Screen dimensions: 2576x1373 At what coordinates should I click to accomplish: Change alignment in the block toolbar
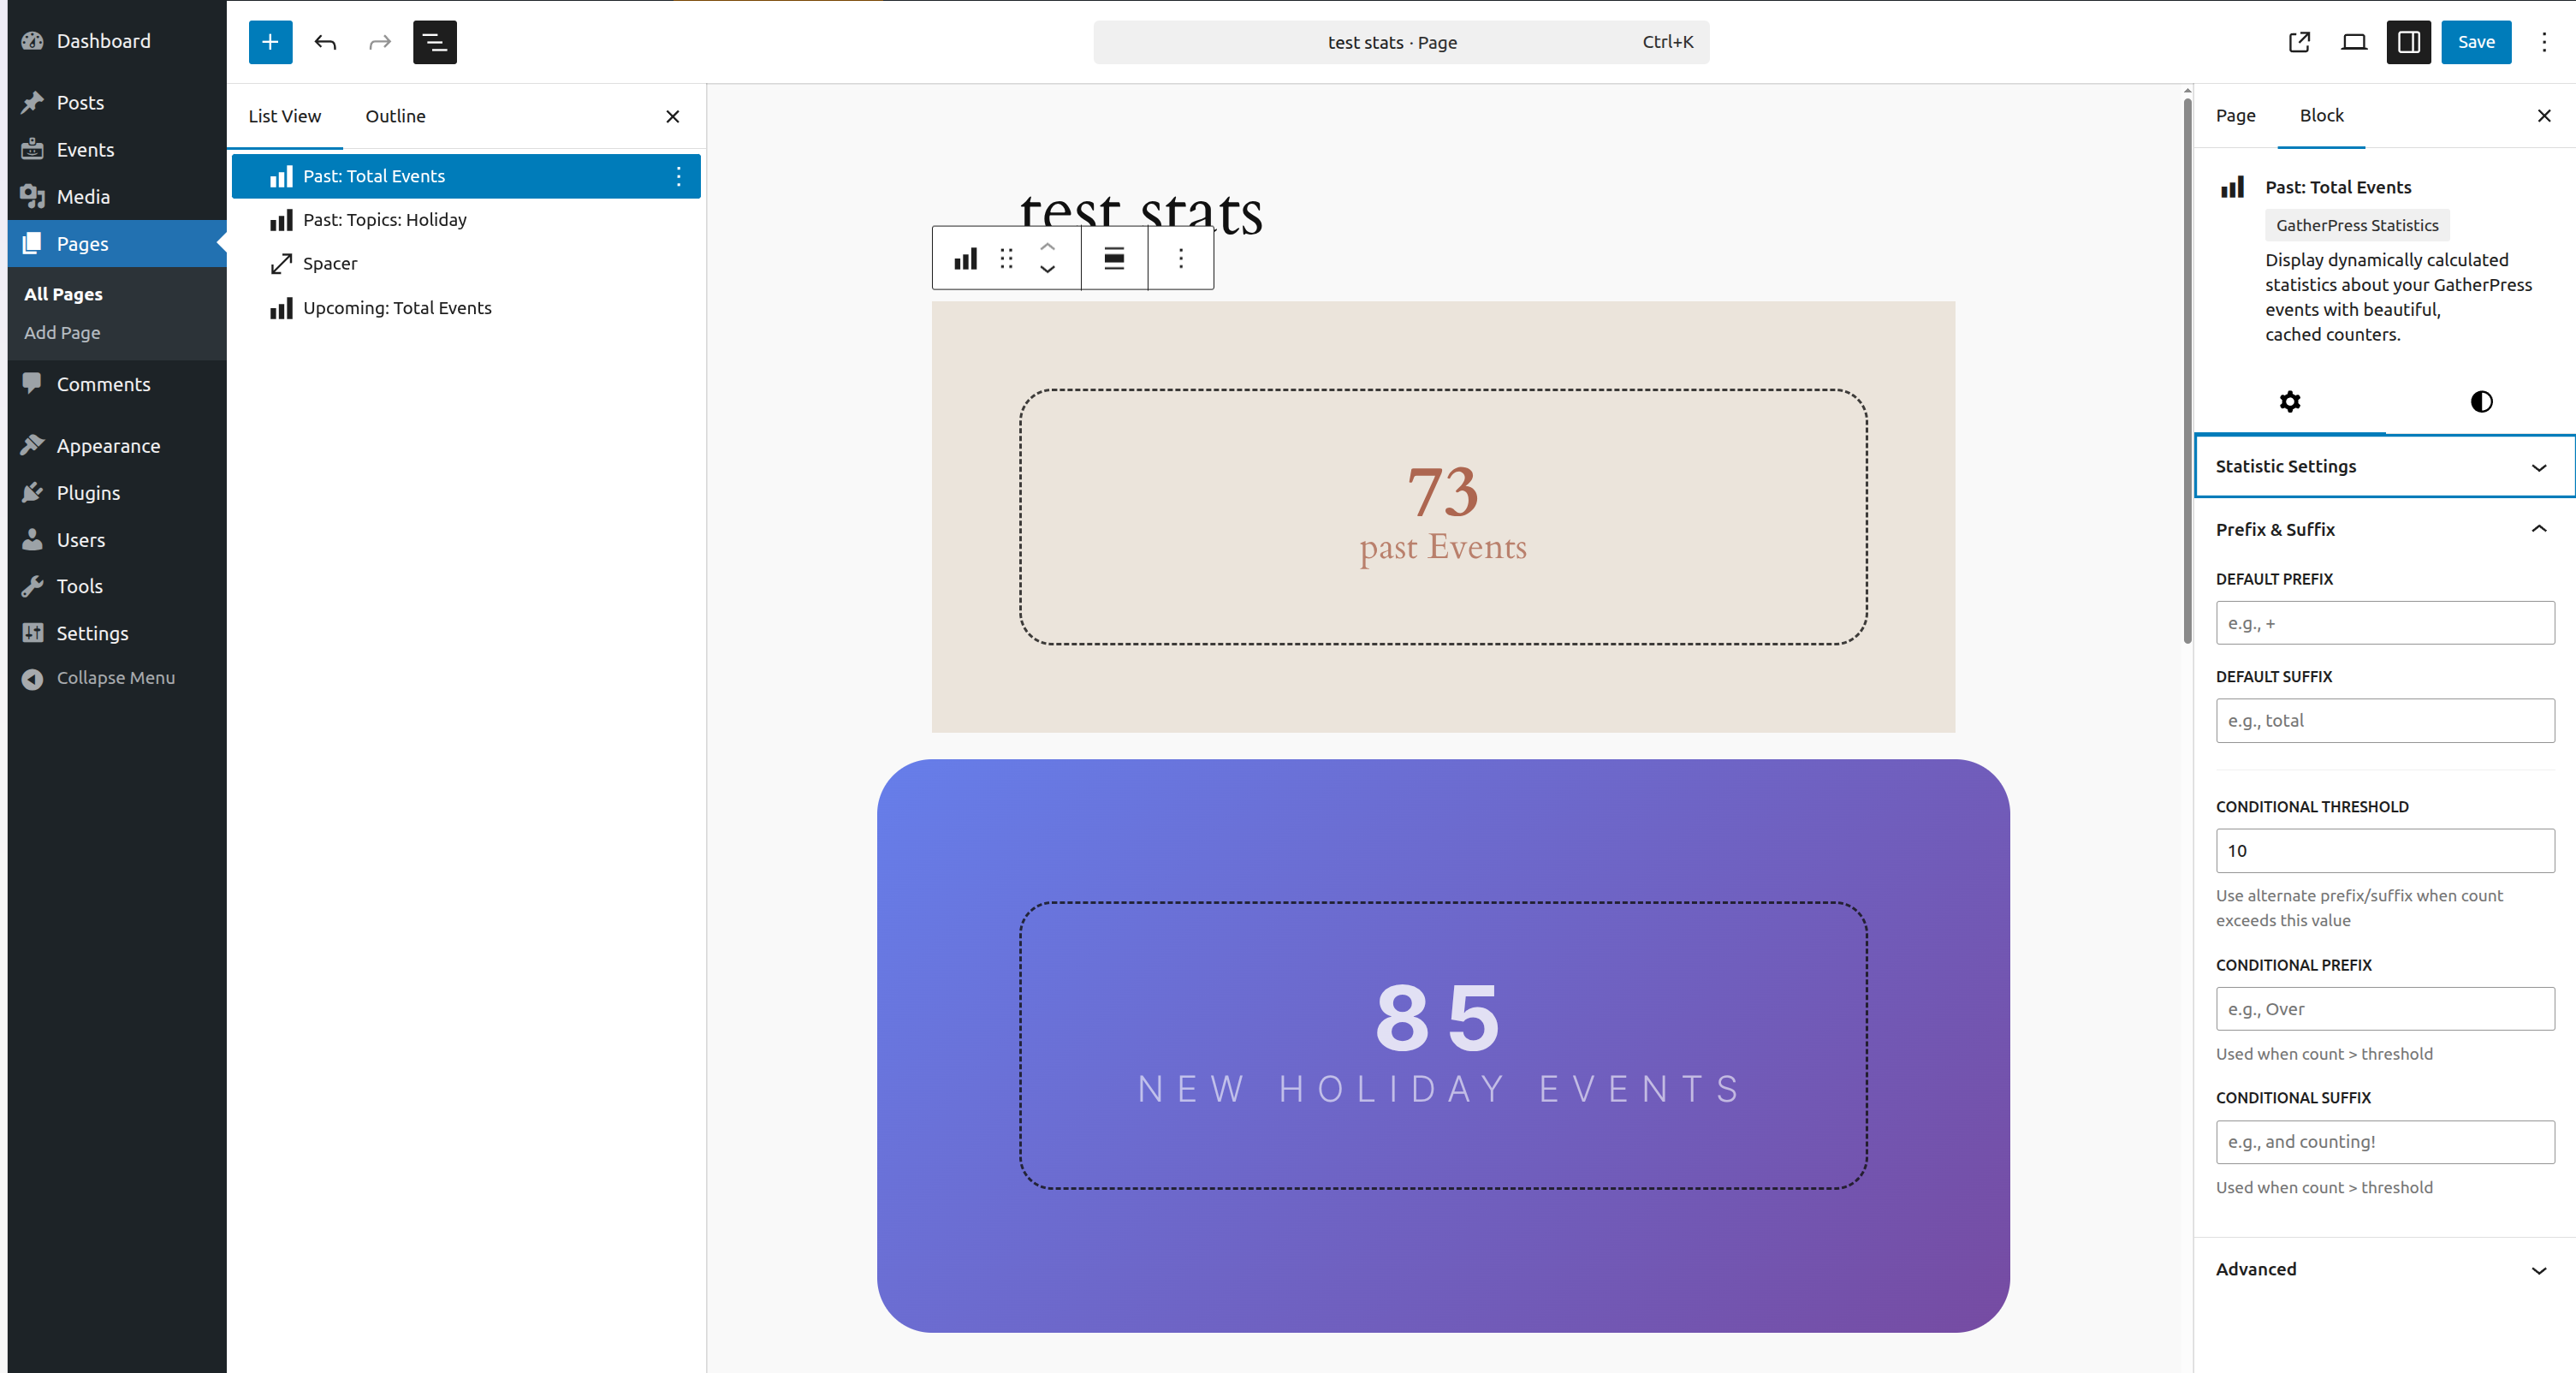click(1114, 259)
